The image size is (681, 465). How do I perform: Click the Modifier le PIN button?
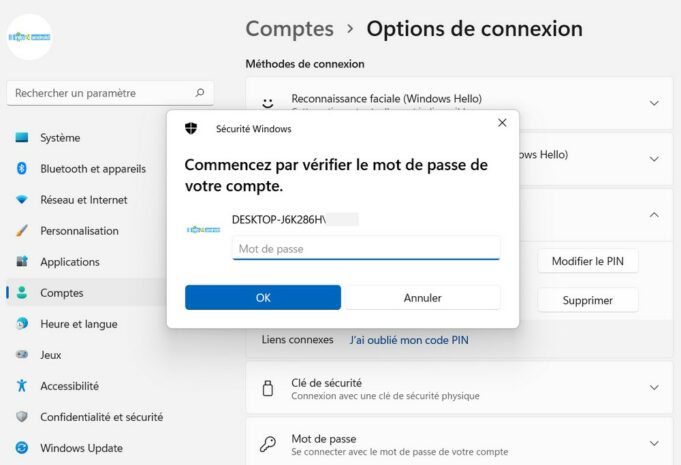click(588, 261)
